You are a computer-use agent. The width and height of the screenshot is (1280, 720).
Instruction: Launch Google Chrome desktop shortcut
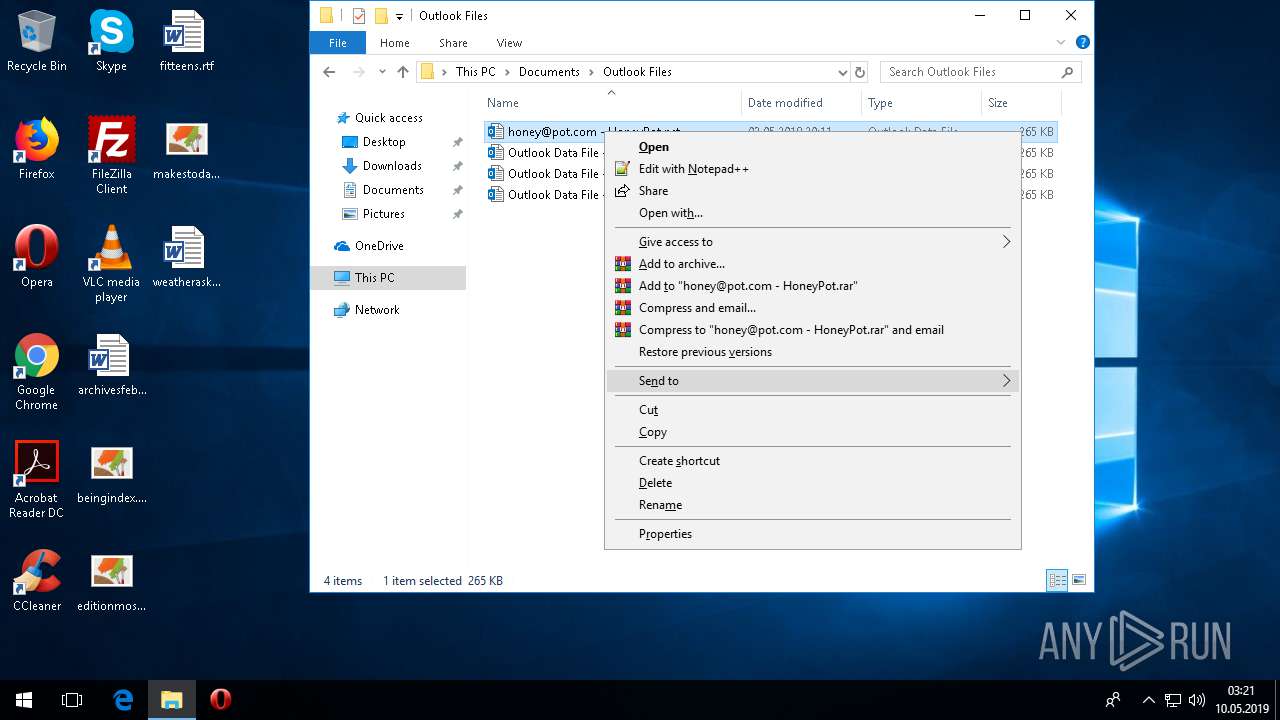37,371
